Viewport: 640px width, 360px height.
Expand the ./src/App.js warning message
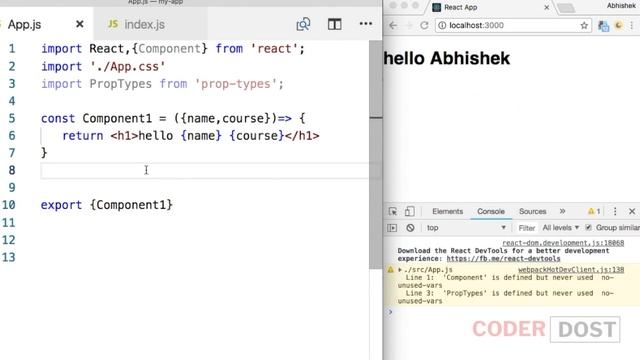[x=400, y=270]
